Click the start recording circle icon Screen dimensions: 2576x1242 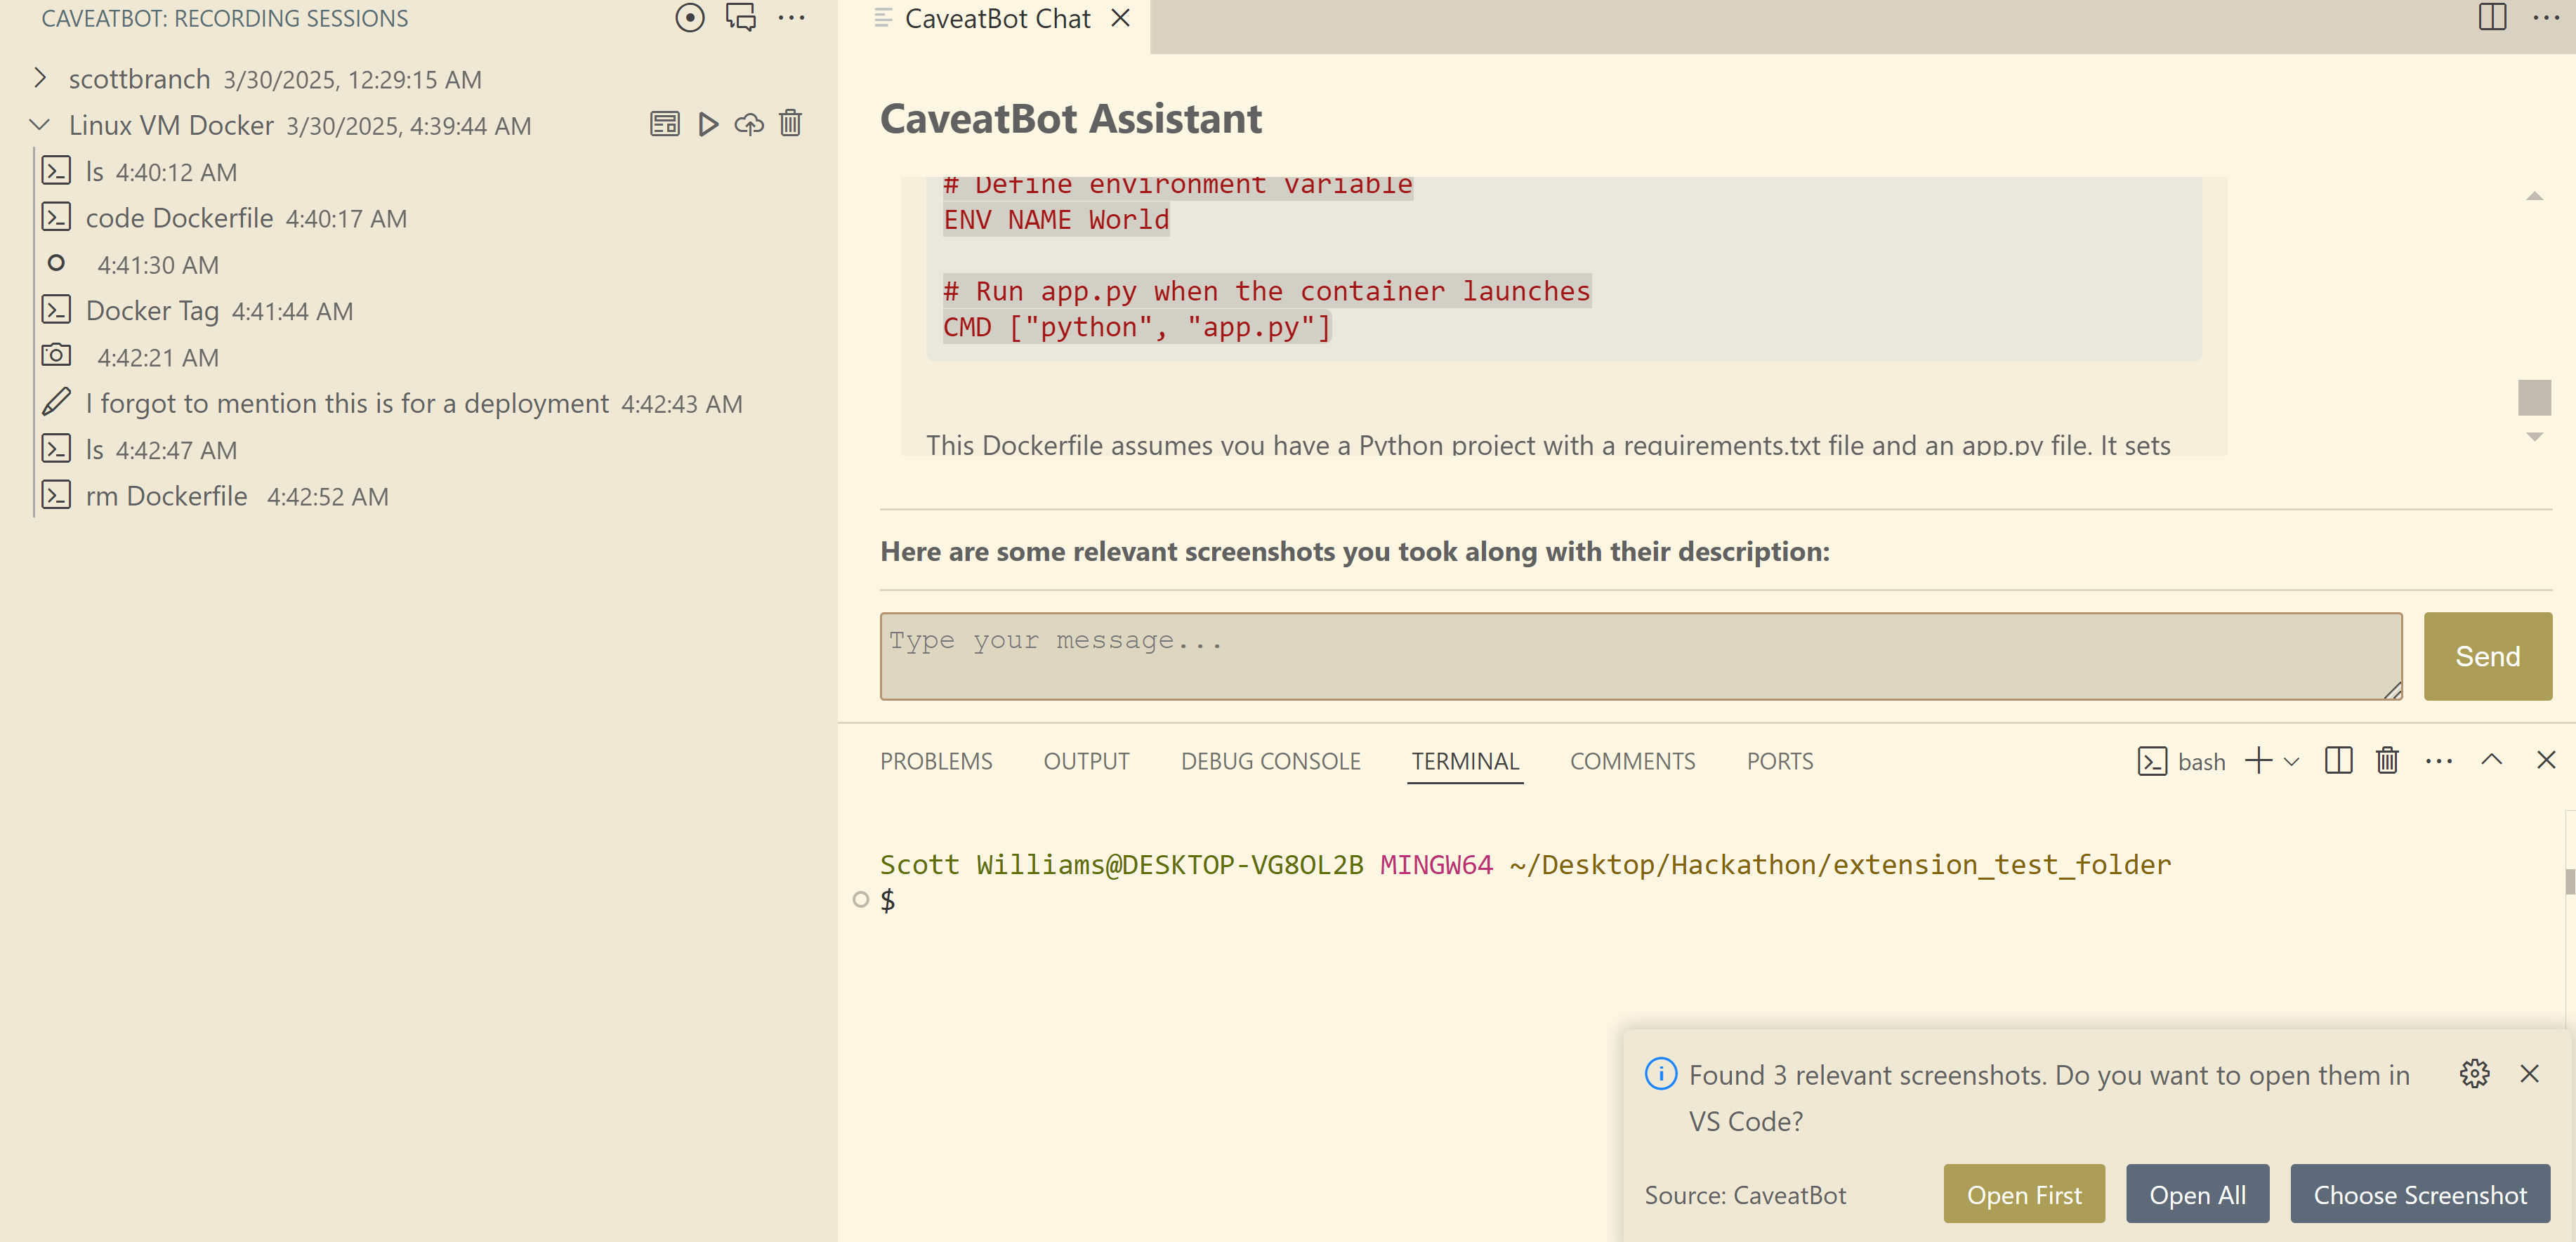[689, 18]
